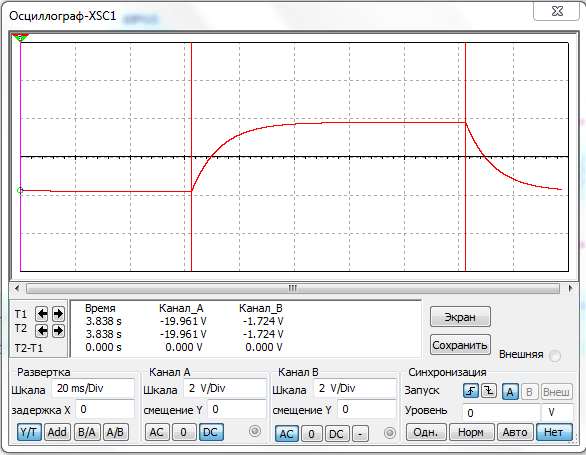Move cursor T1 left with arrow
Viewport: 586px width, 455px height.
[x=41, y=314]
